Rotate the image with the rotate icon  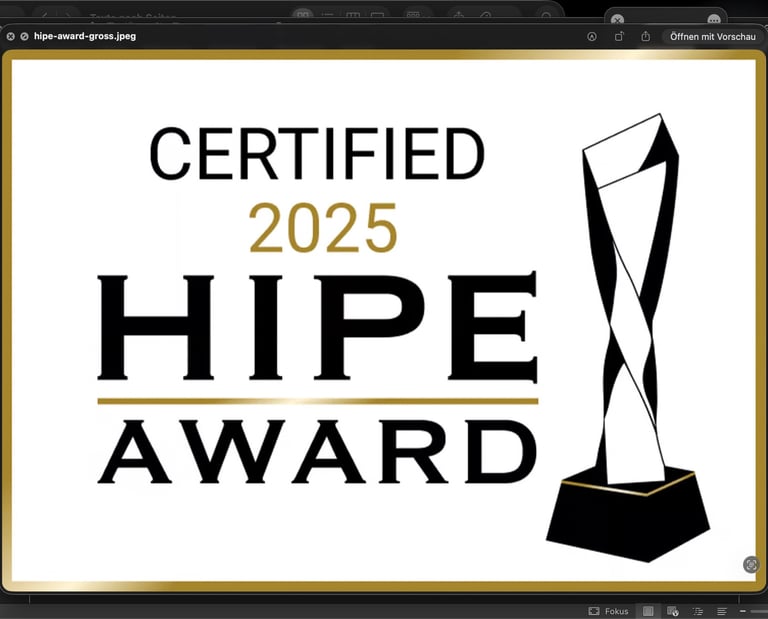point(619,36)
